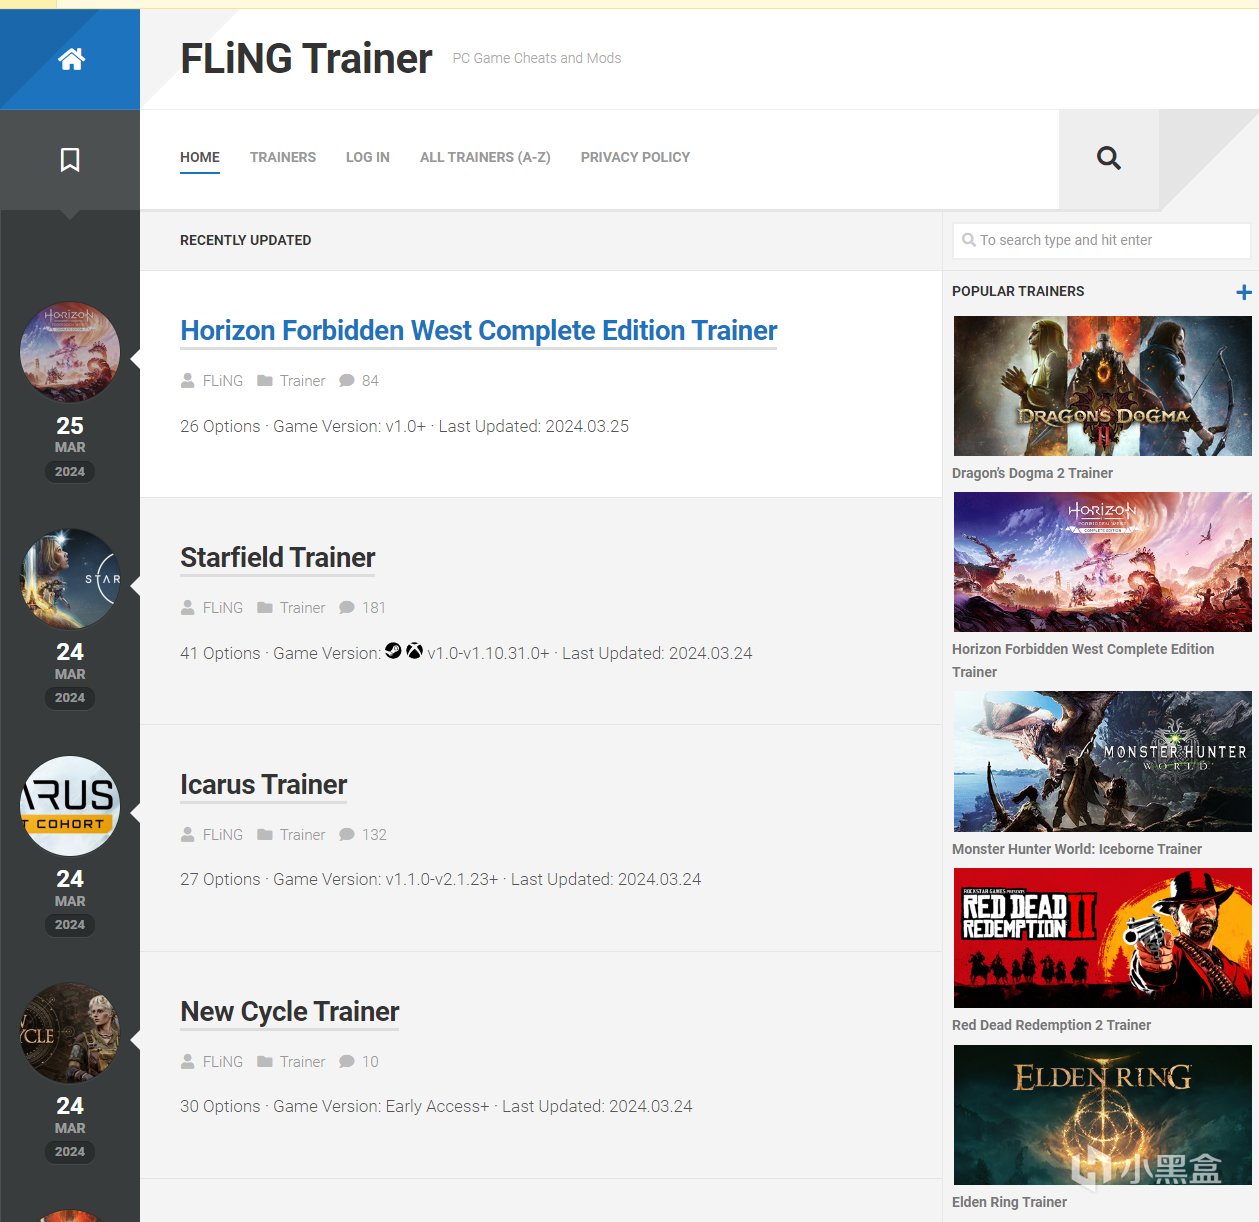Open Monster Hunter World thumbnail image
Image resolution: width=1259 pixels, height=1222 pixels.
[x=1102, y=761]
